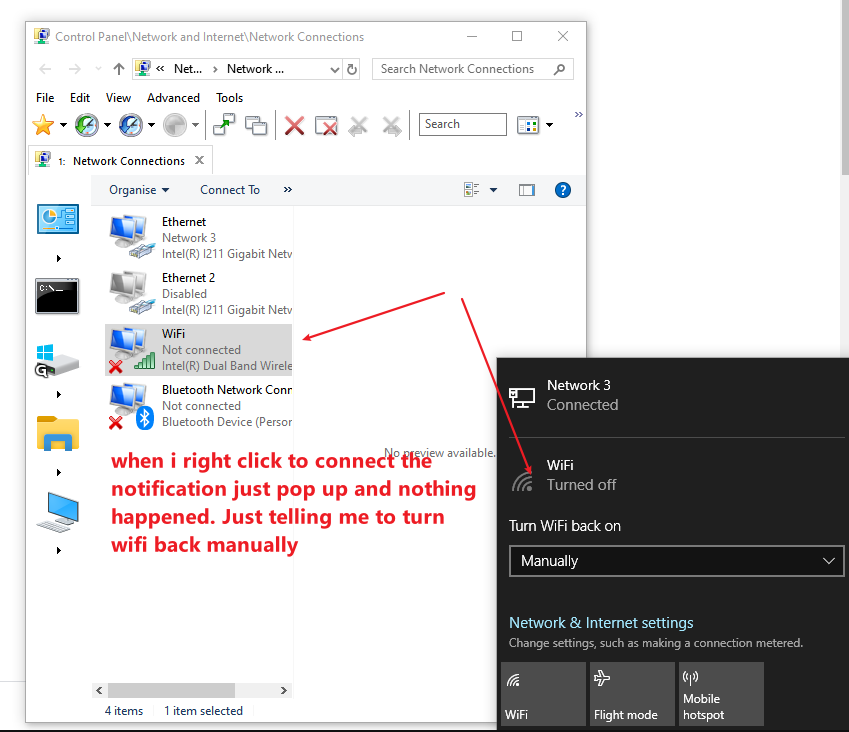Close the Network Connections tab
Screen dimensions: 849x732
pyautogui.click(x=199, y=160)
